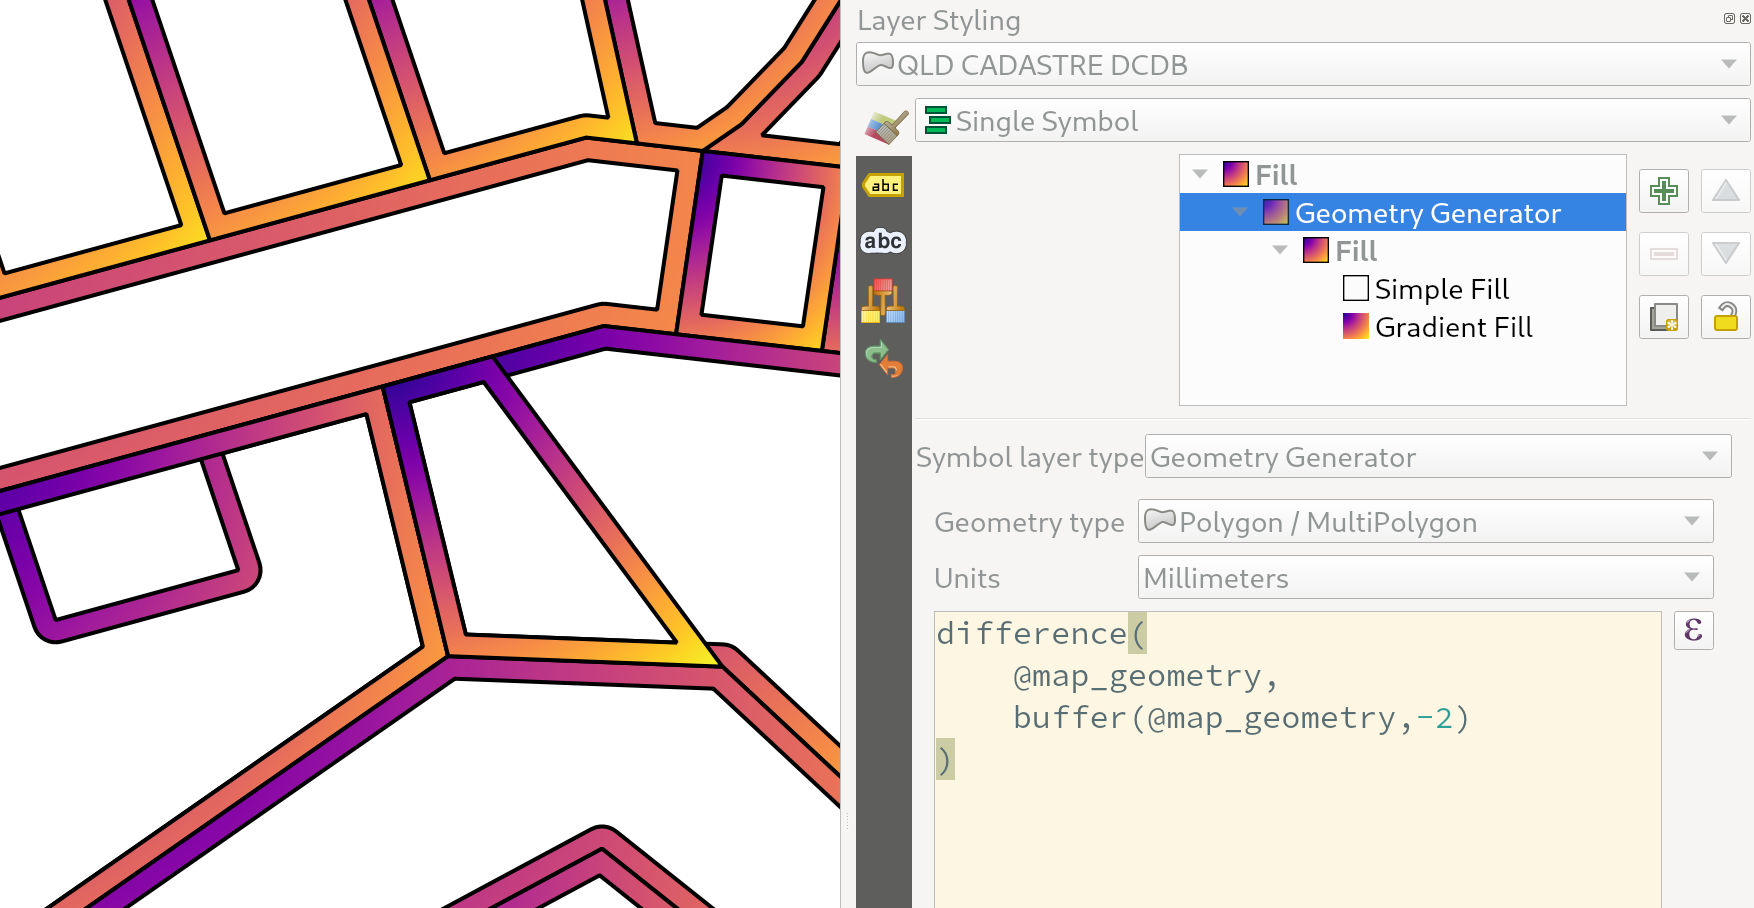The image size is (1754, 908).
Task: Open the QLD CADASTRE DCDB layer dropdown
Action: click(1302, 65)
